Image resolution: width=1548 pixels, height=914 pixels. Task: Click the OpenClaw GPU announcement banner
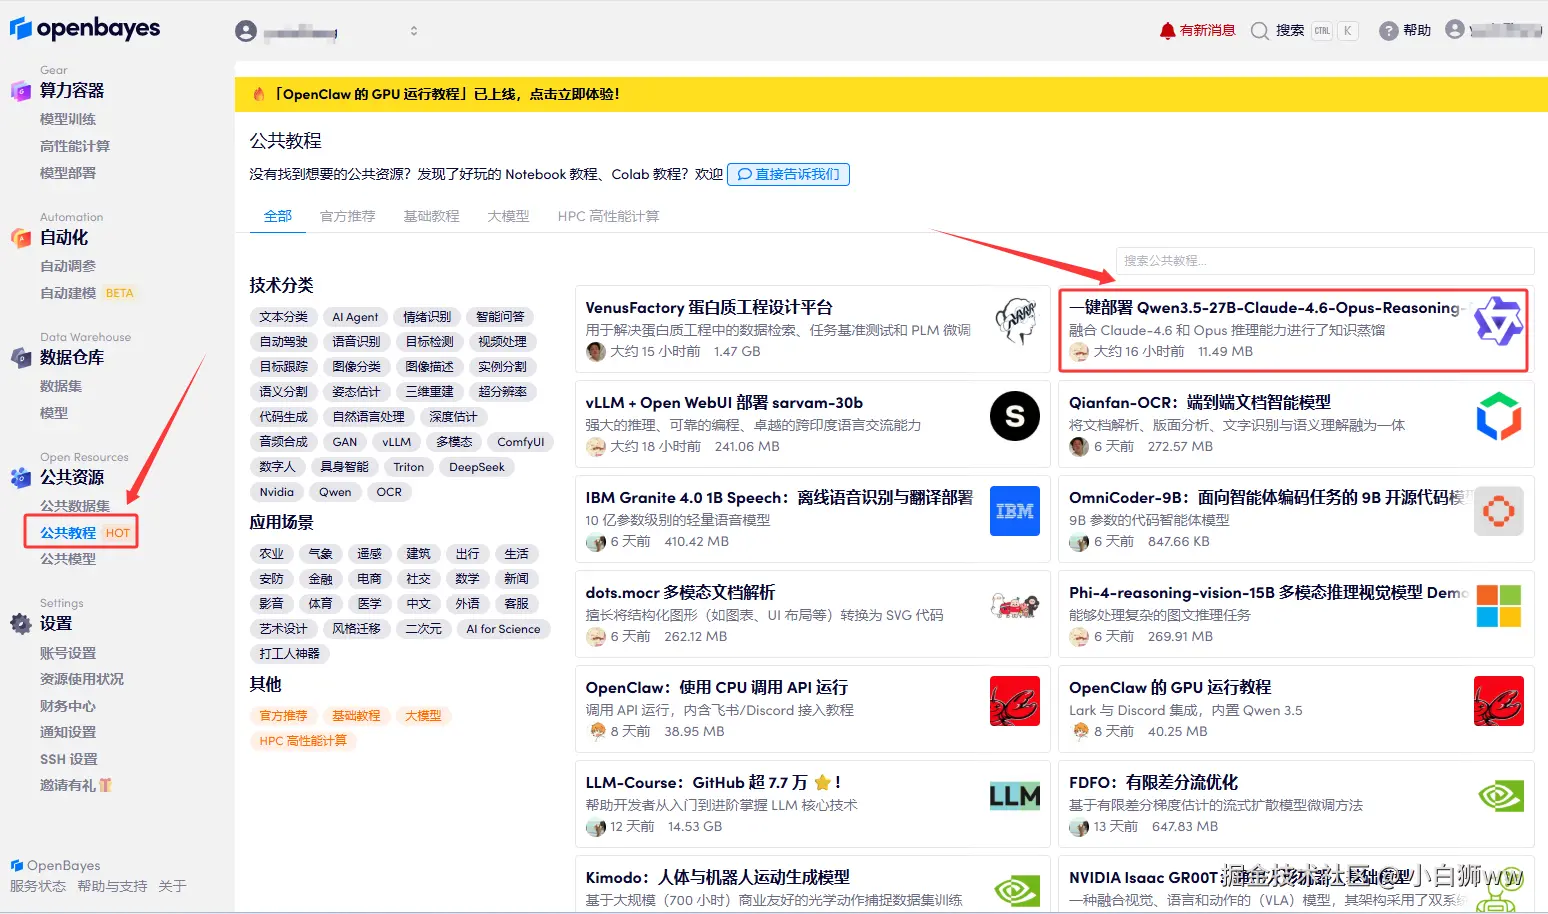point(891,94)
